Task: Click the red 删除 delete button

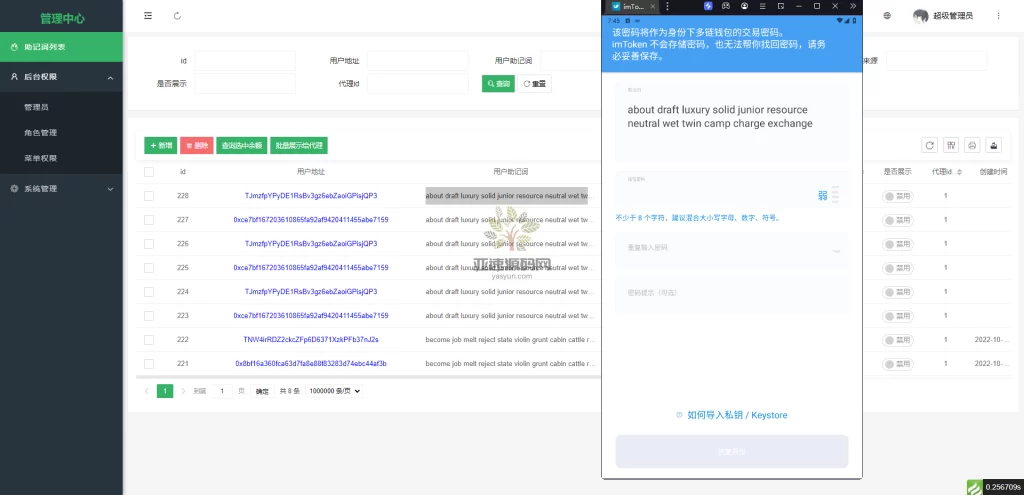Action: [x=197, y=146]
